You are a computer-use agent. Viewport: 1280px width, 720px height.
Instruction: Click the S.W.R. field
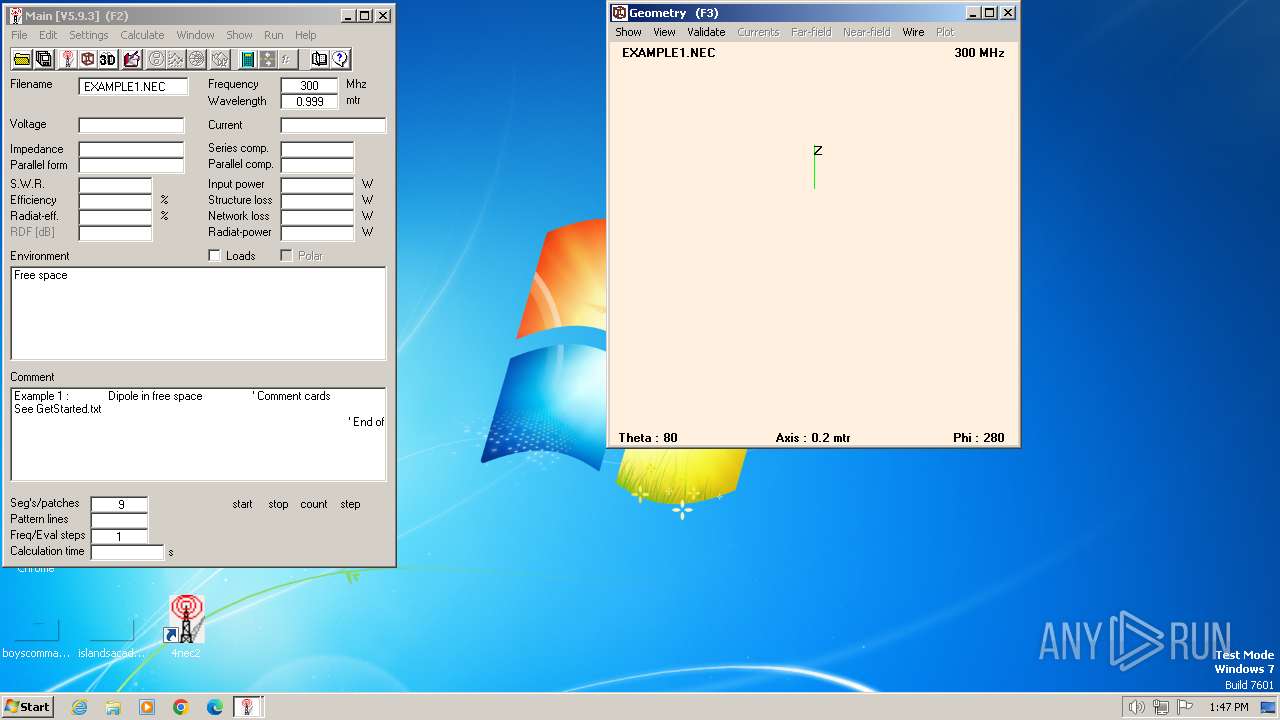[x=115, y=185]
